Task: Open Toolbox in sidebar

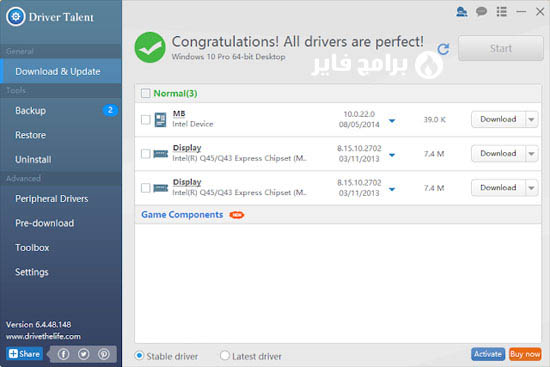Action: [61, 248]
